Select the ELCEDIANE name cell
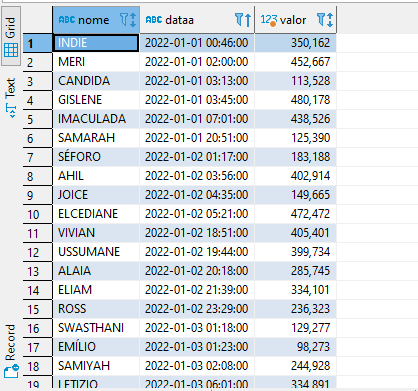This screenshot has height=391, width=418. [x=96, y=214]
